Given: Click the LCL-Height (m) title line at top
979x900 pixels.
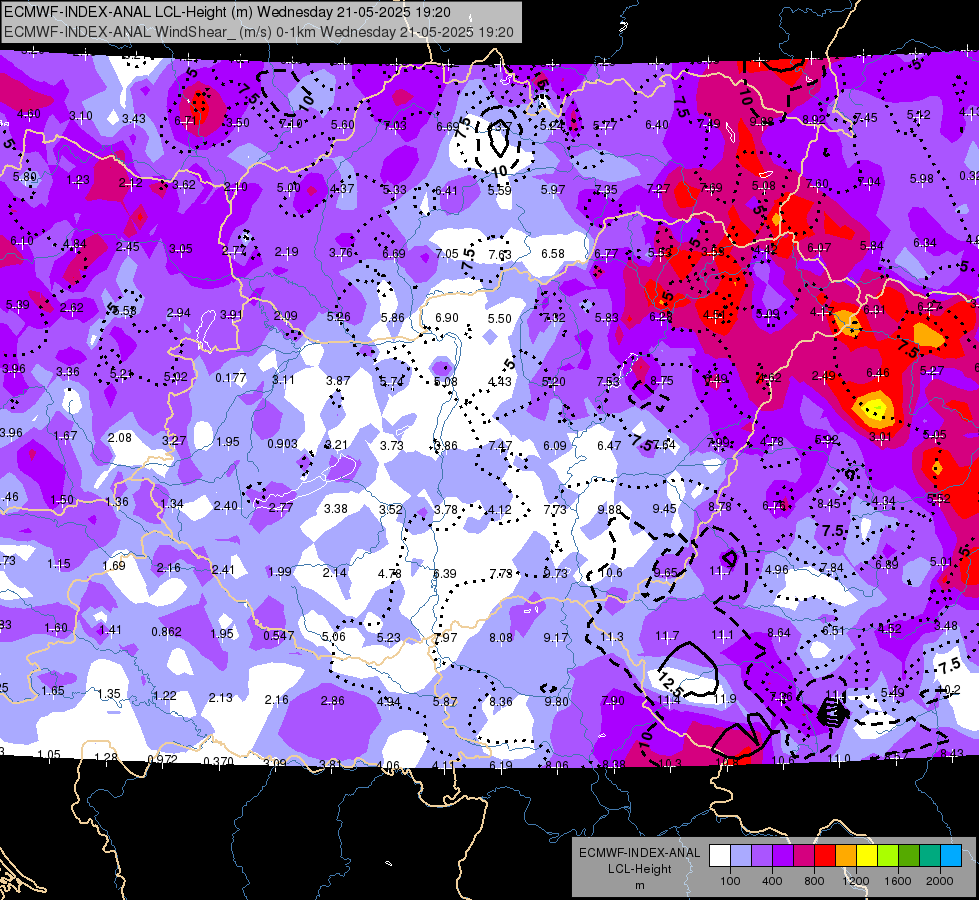Looking at the screenshot, I should click(227, 12).
